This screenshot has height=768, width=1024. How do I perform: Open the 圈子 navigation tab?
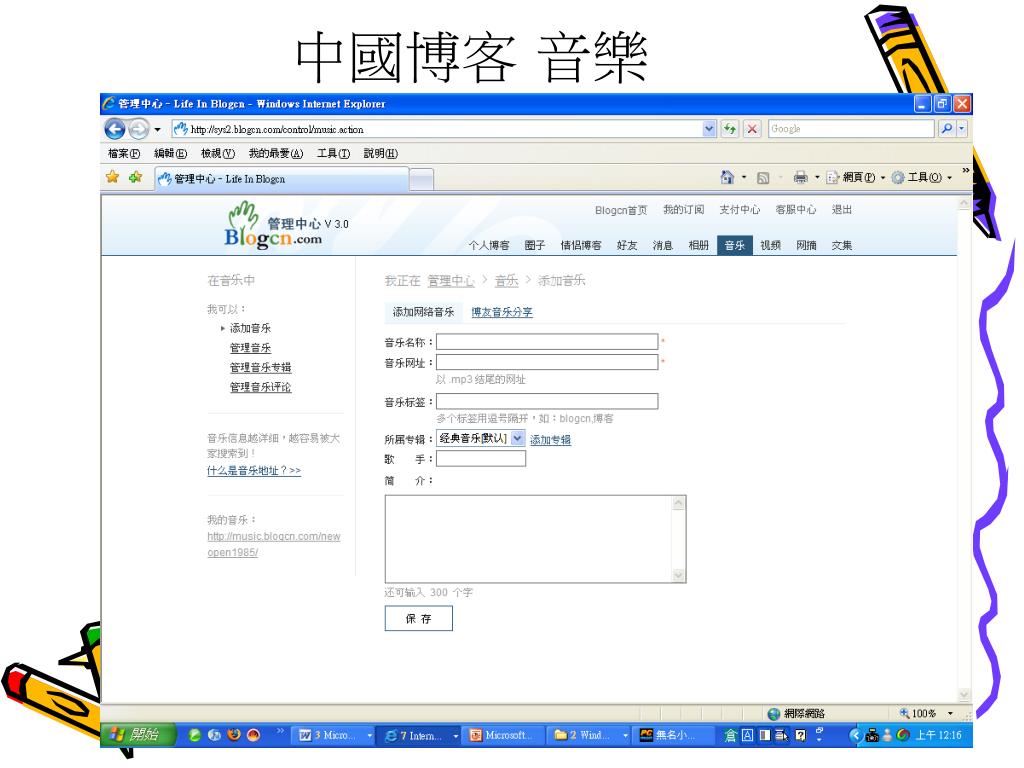tap(534, 245)
